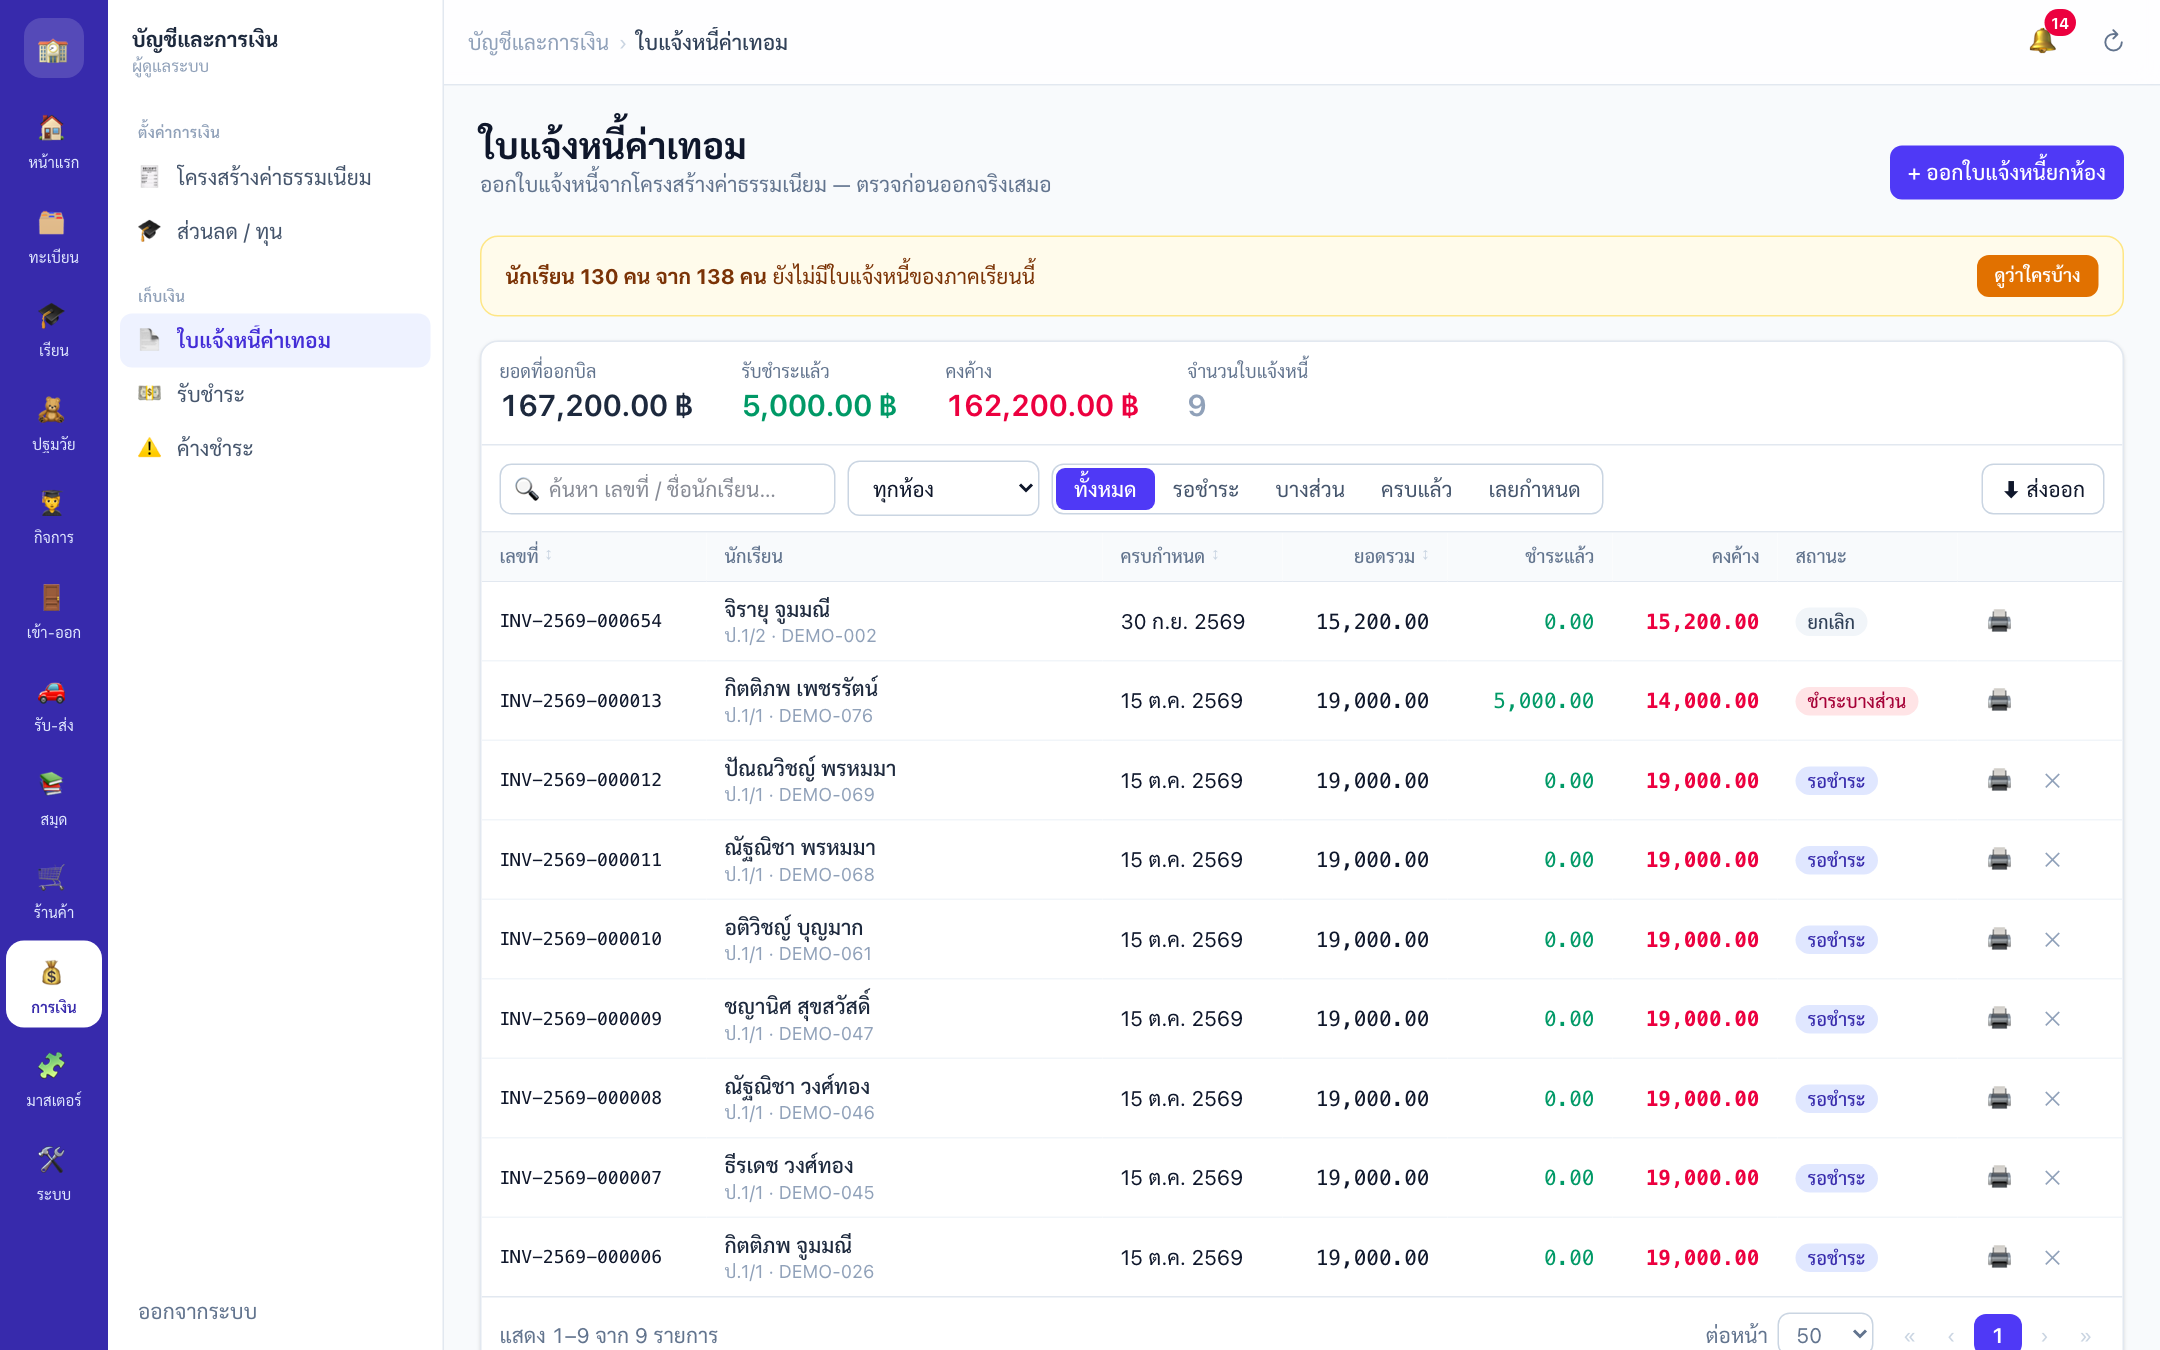This screenshot has width=2160, height=1350.
Task: Open รับ-ส่ง car module
Action: point(54,705)
